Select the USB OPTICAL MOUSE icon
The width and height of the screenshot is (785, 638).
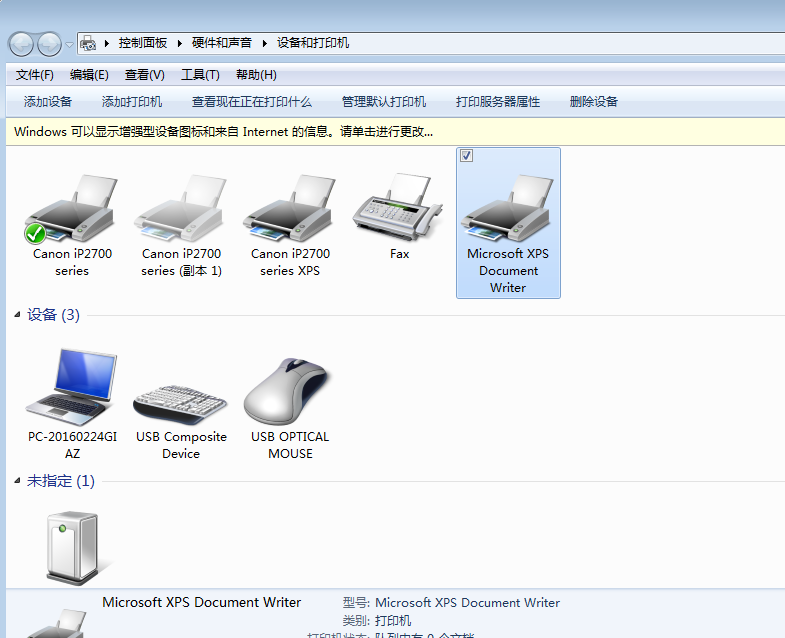[287, 392]
